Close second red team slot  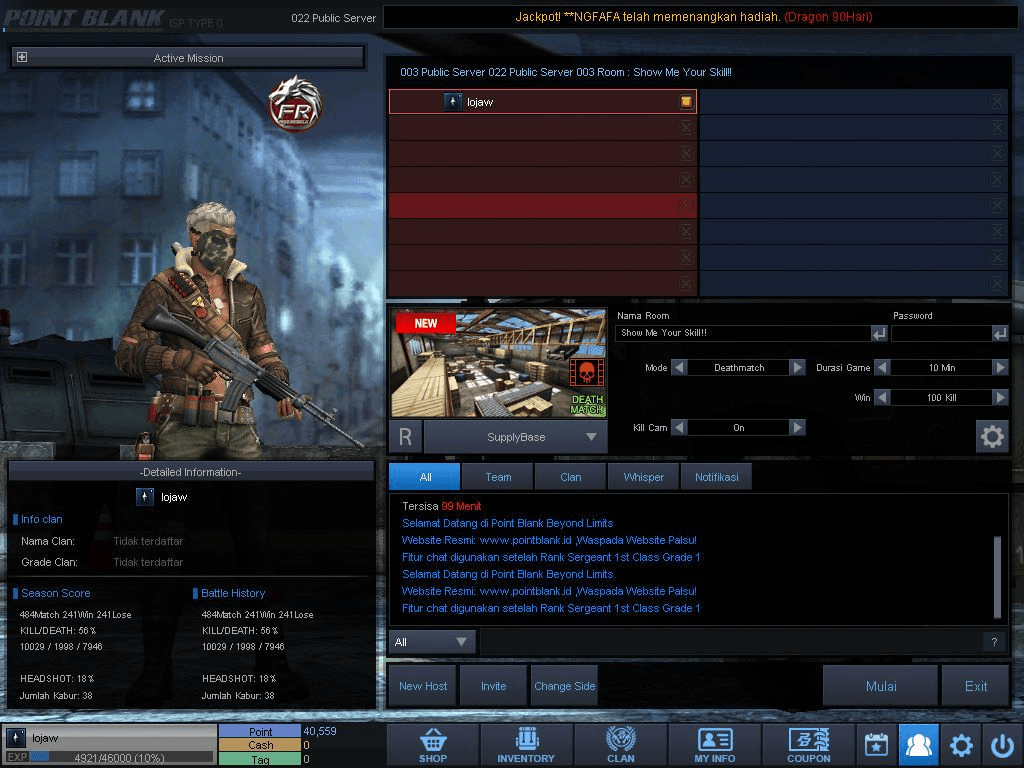(x=686, y=127)
